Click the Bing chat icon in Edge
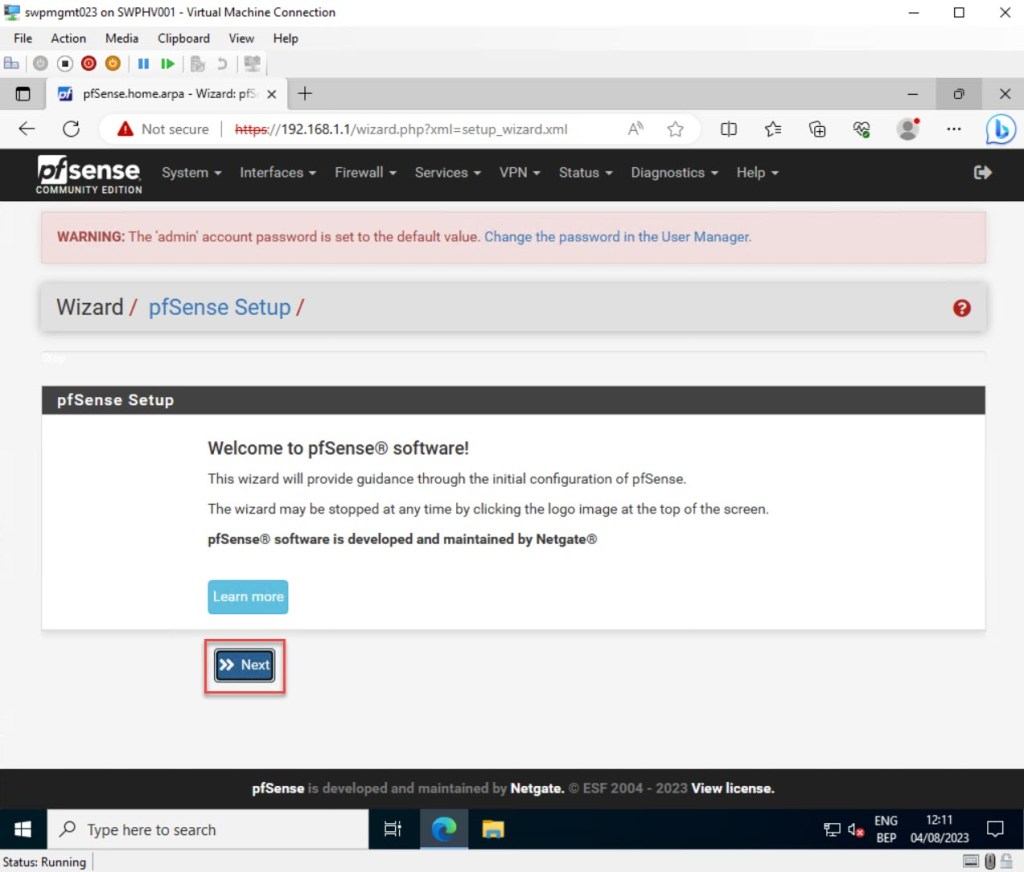The width and height of the screenshot is (1024, 872). tap(1000, 129)
